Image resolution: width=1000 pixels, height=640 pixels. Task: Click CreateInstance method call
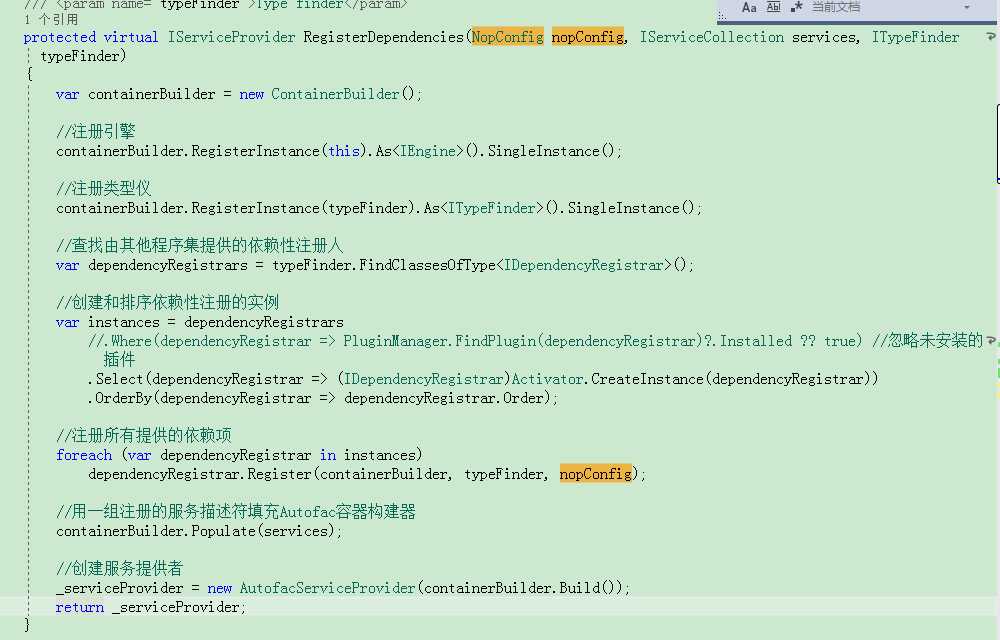[647, 379]
